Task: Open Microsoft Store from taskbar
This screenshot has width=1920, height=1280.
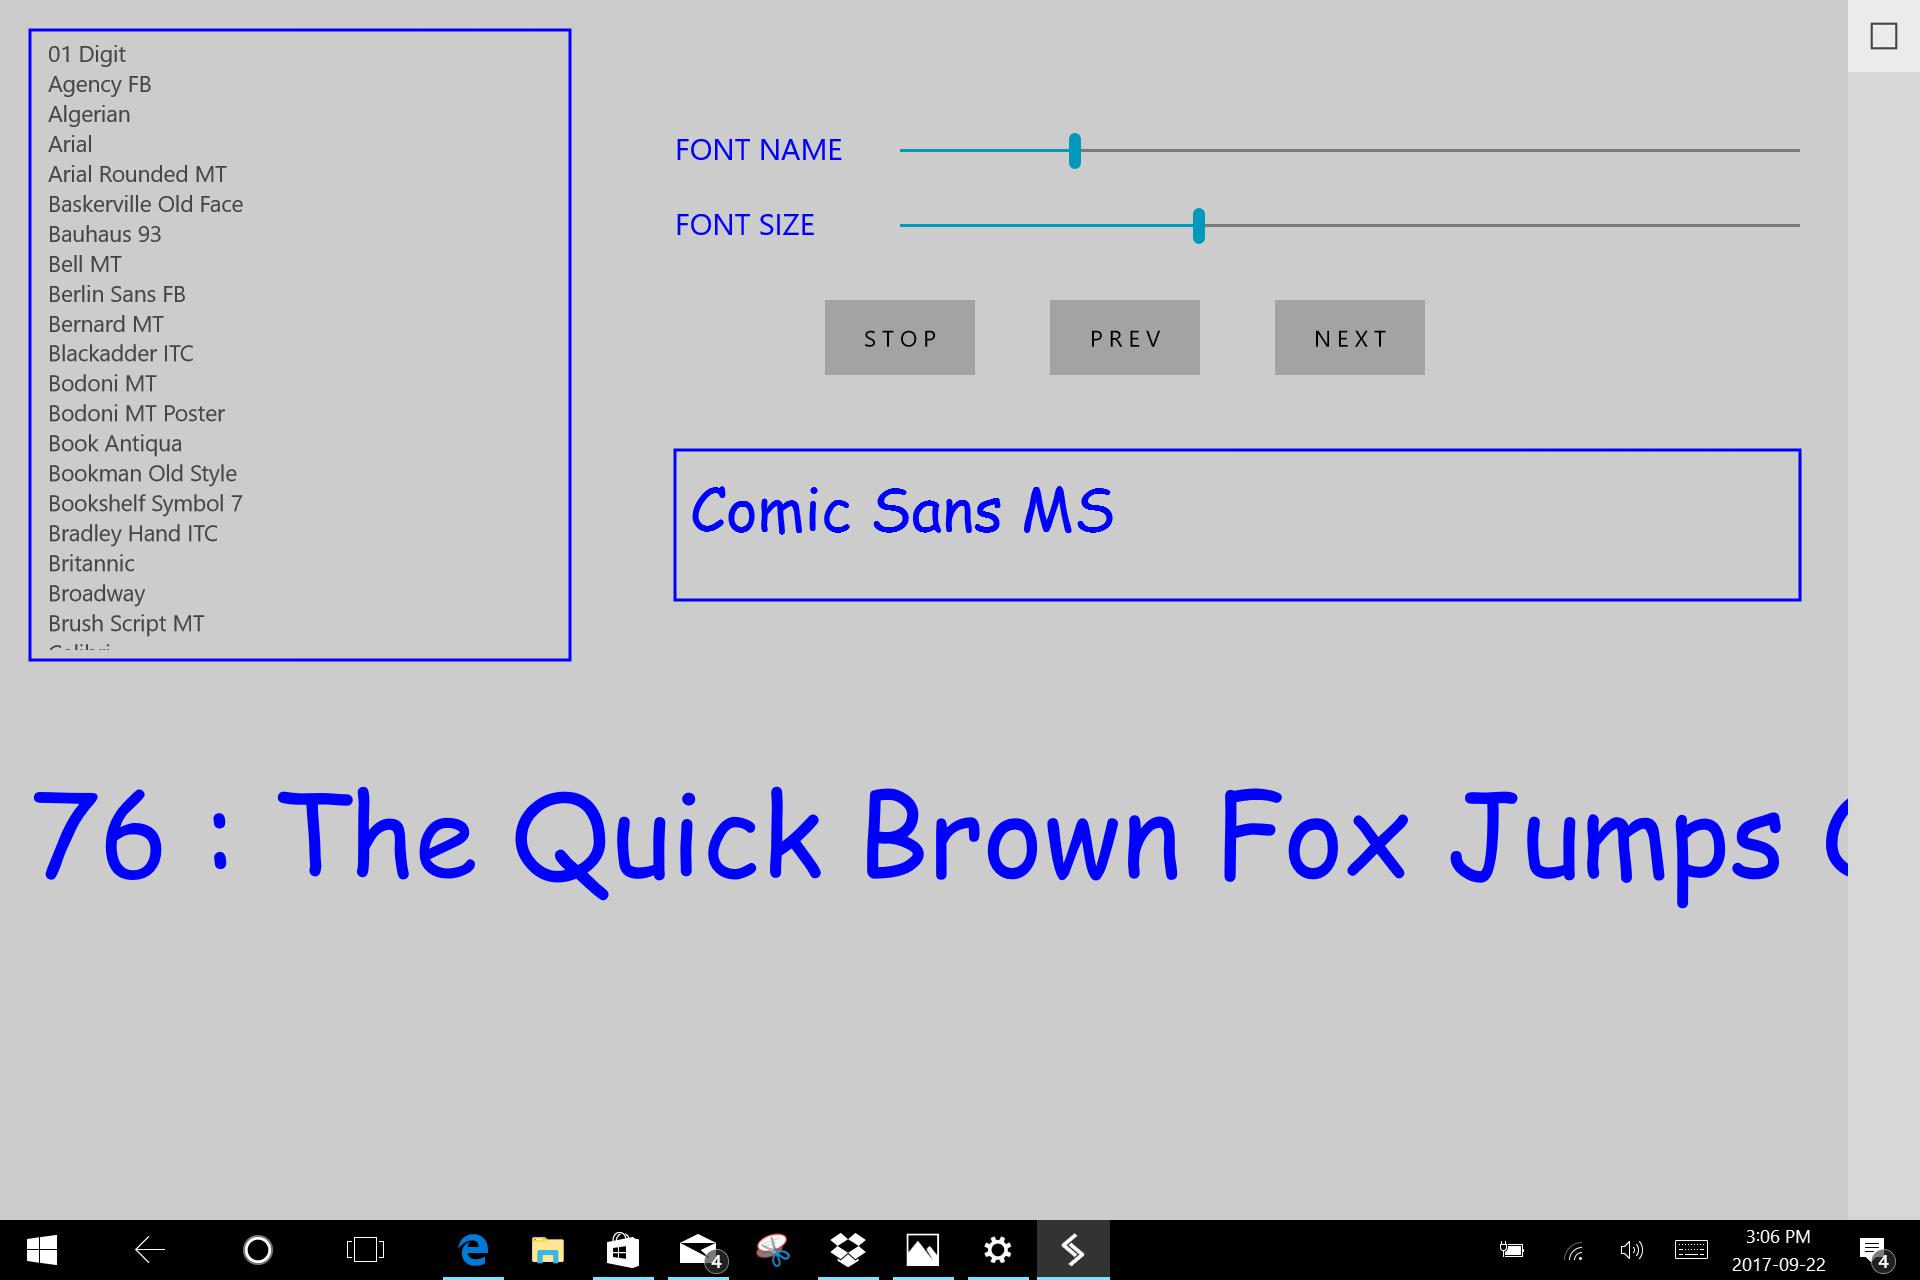Action: (623, 1250)
